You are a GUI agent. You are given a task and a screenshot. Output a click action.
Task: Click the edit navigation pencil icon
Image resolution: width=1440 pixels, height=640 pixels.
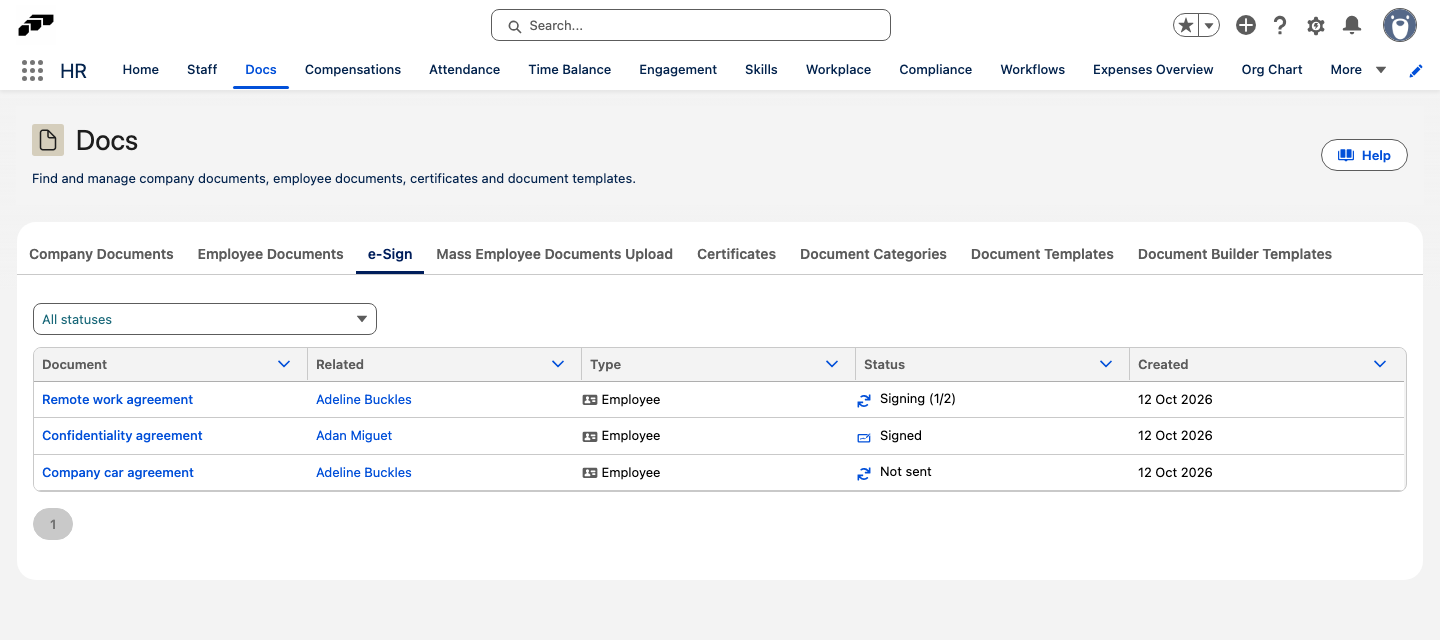click(x=1416, y=70)
